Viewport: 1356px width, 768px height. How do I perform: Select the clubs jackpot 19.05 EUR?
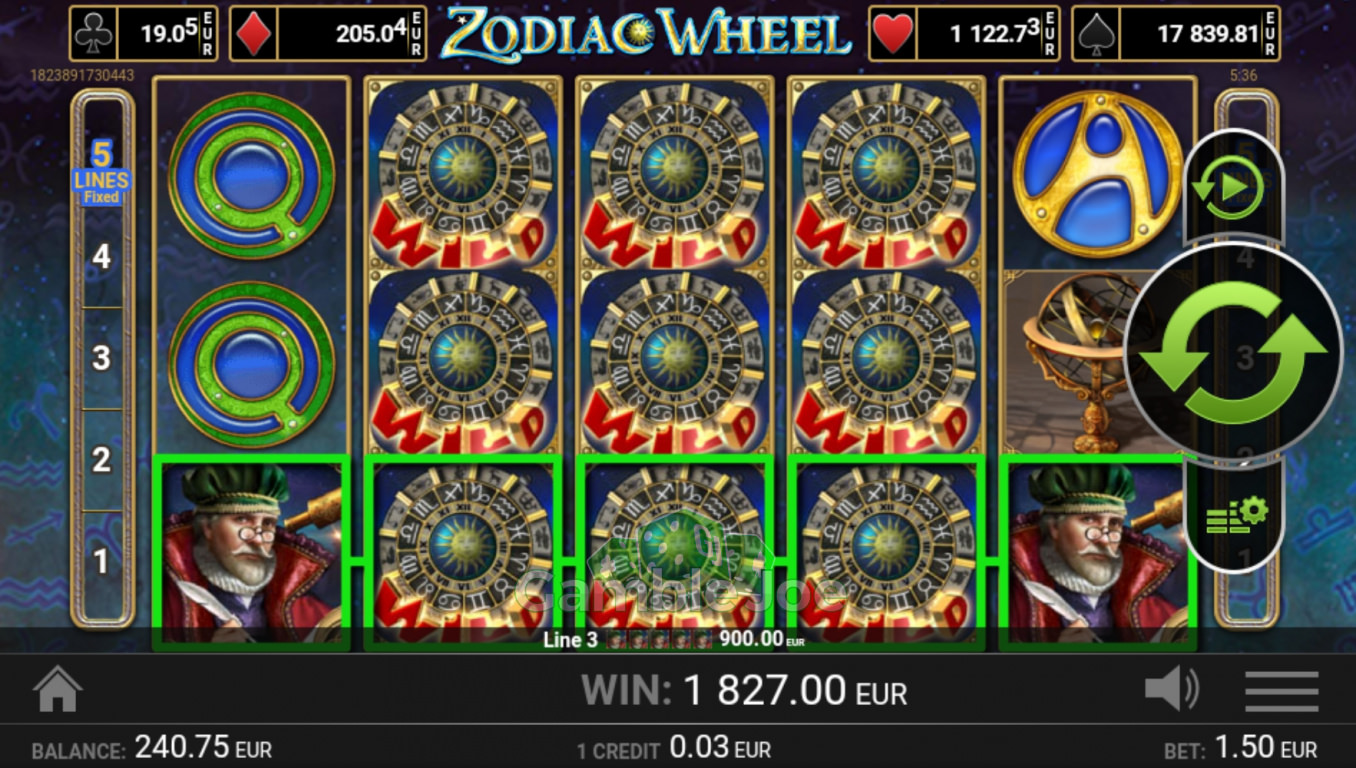click(x=144, y=34)
